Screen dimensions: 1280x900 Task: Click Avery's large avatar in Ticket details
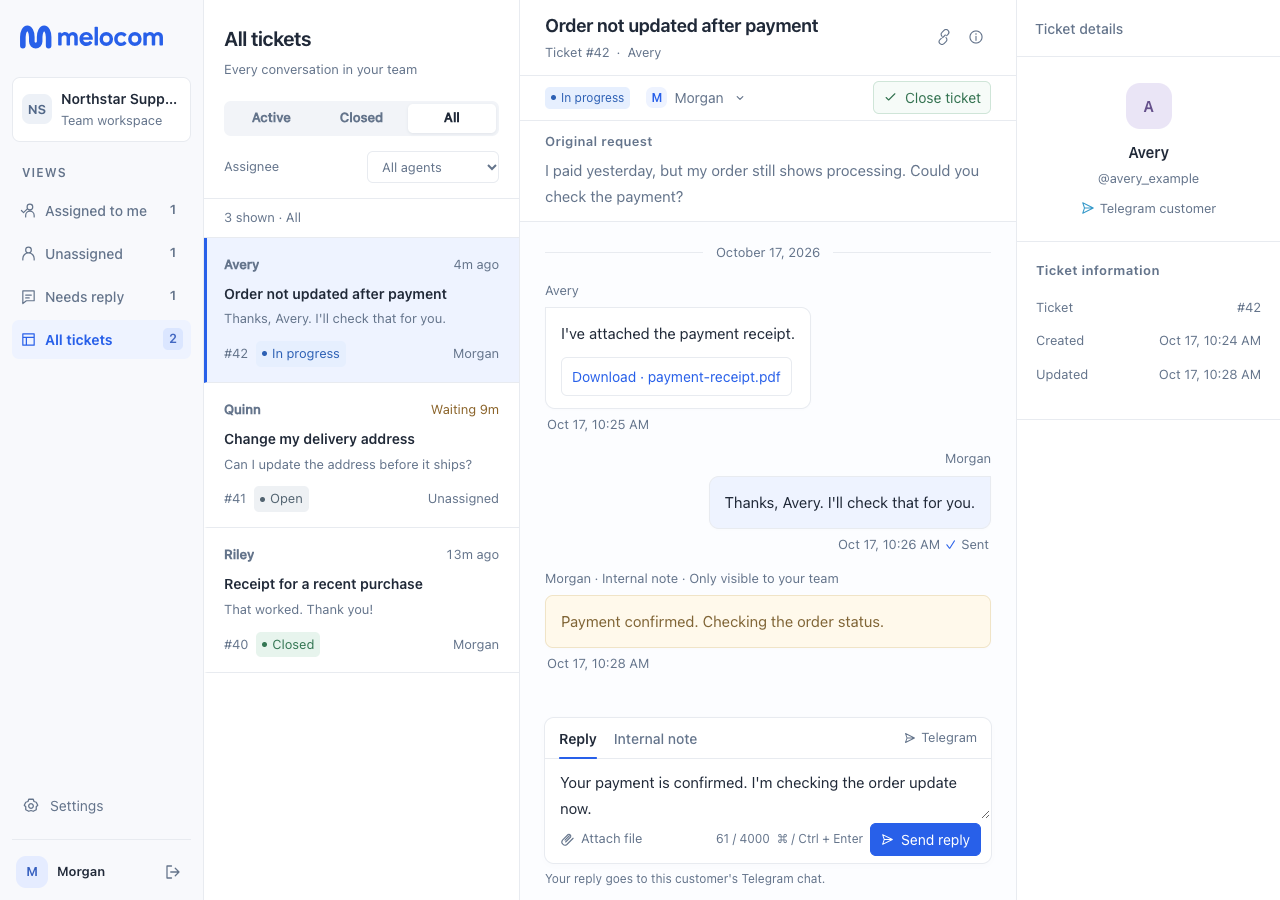[1148, 106]
